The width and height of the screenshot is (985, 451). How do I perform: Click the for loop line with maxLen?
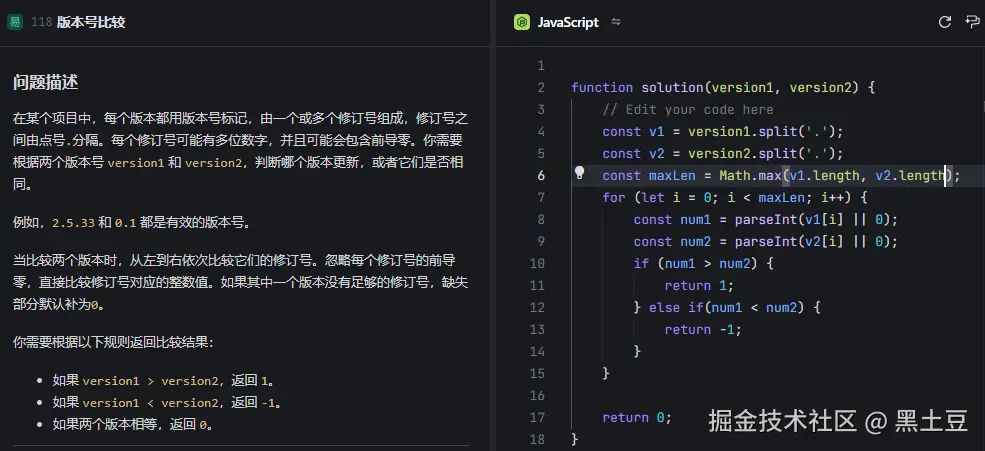(735, 198)
